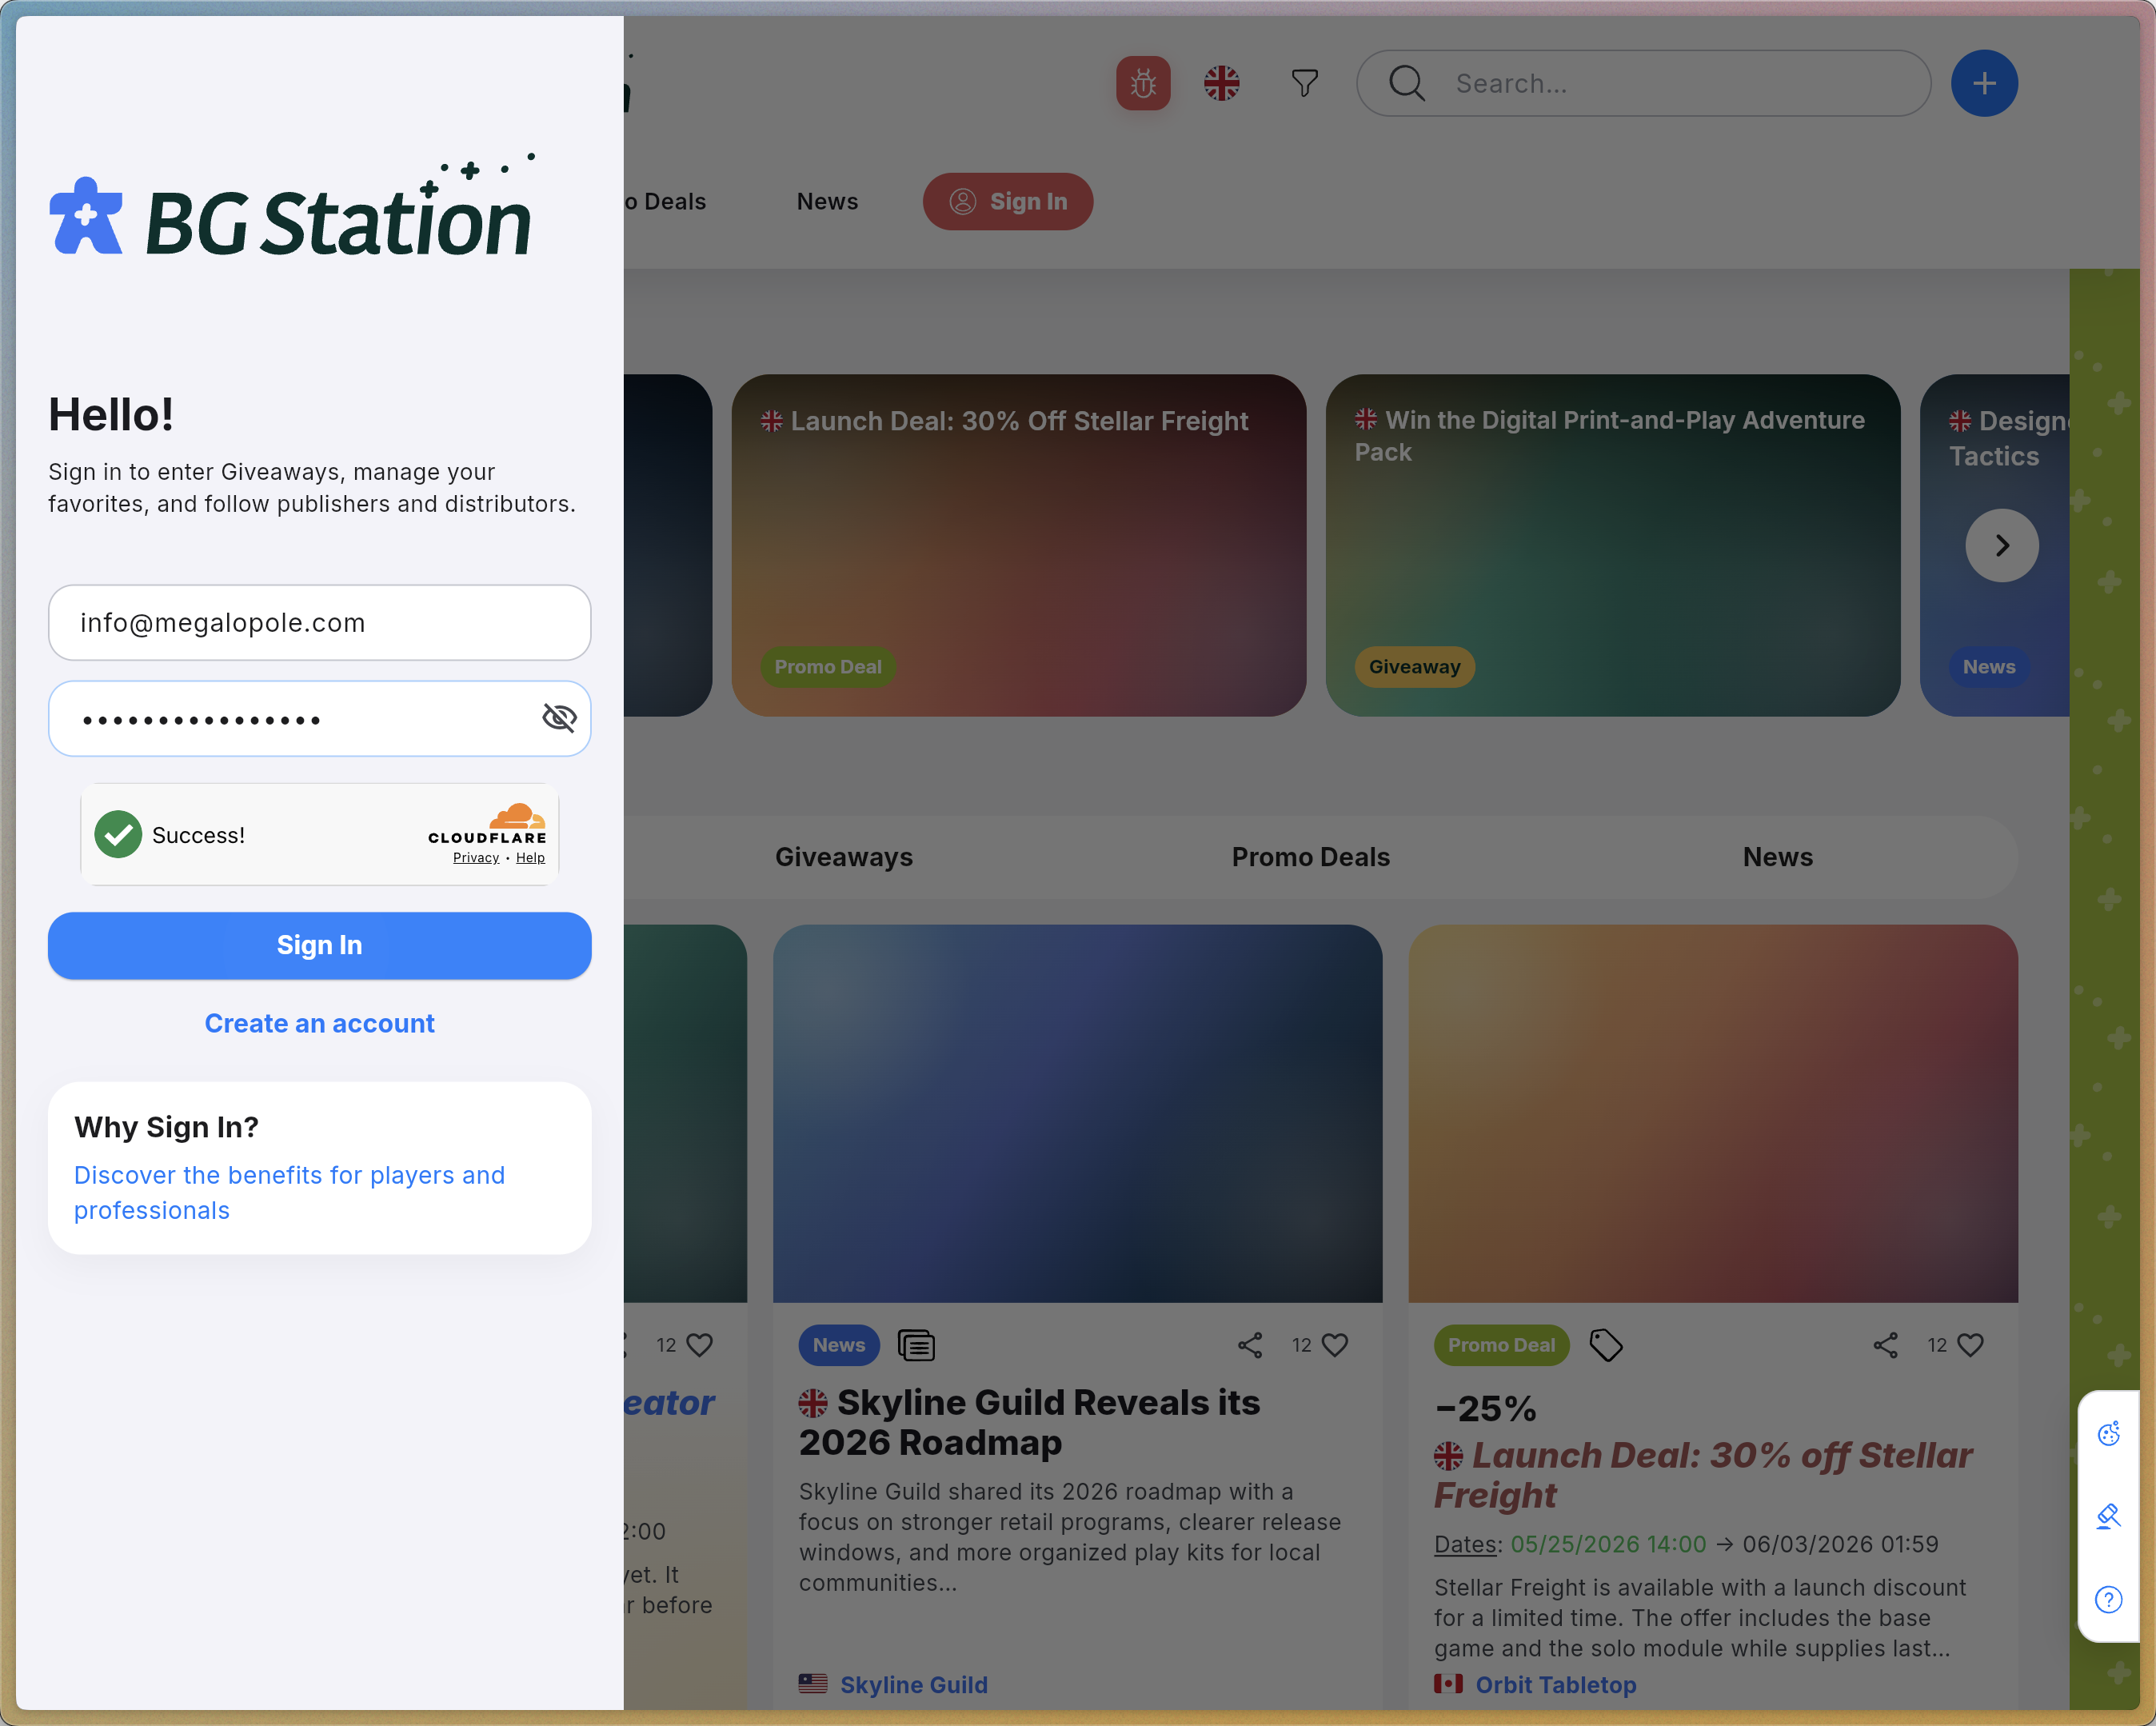
Task: Click the Stellar Freight card image
Action: (1712, 1113)
